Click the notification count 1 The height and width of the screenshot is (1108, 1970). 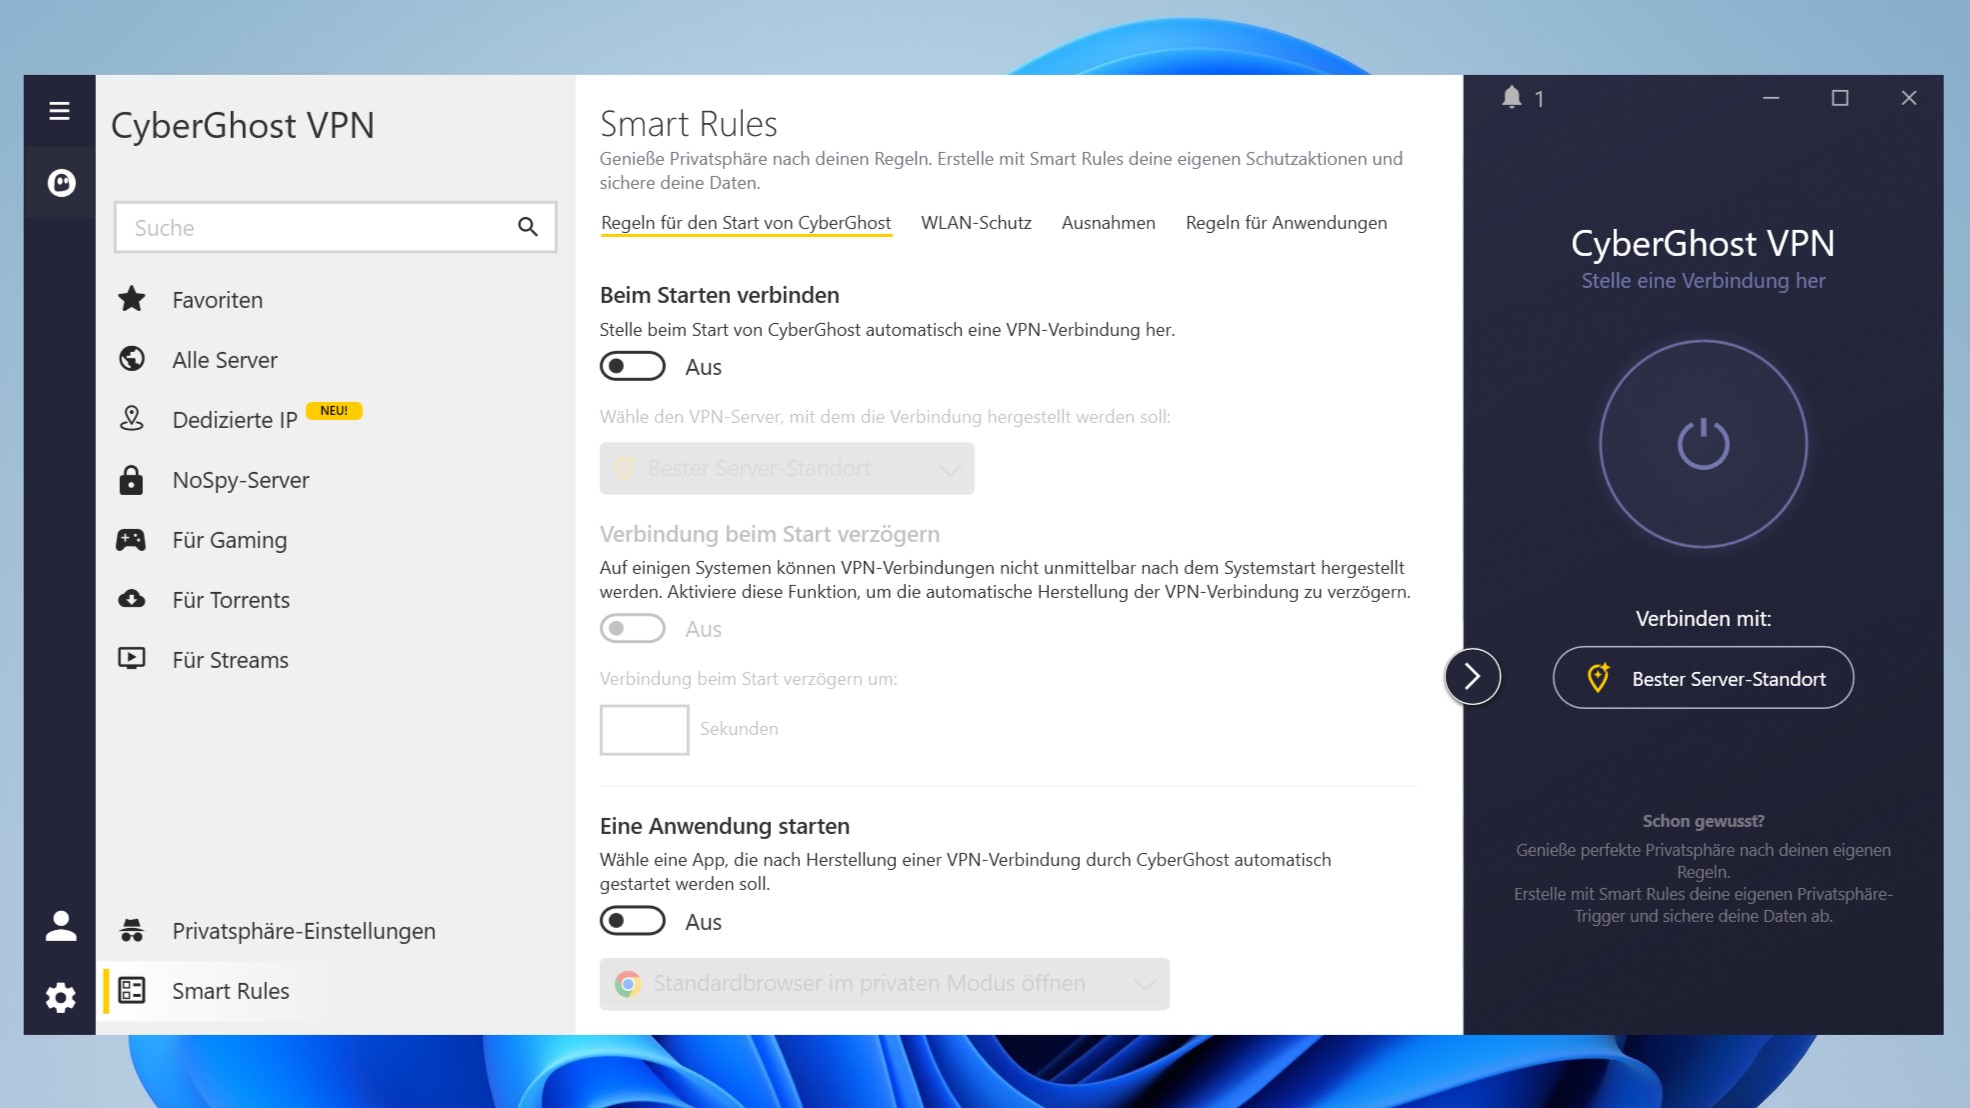click(1539, 99)
